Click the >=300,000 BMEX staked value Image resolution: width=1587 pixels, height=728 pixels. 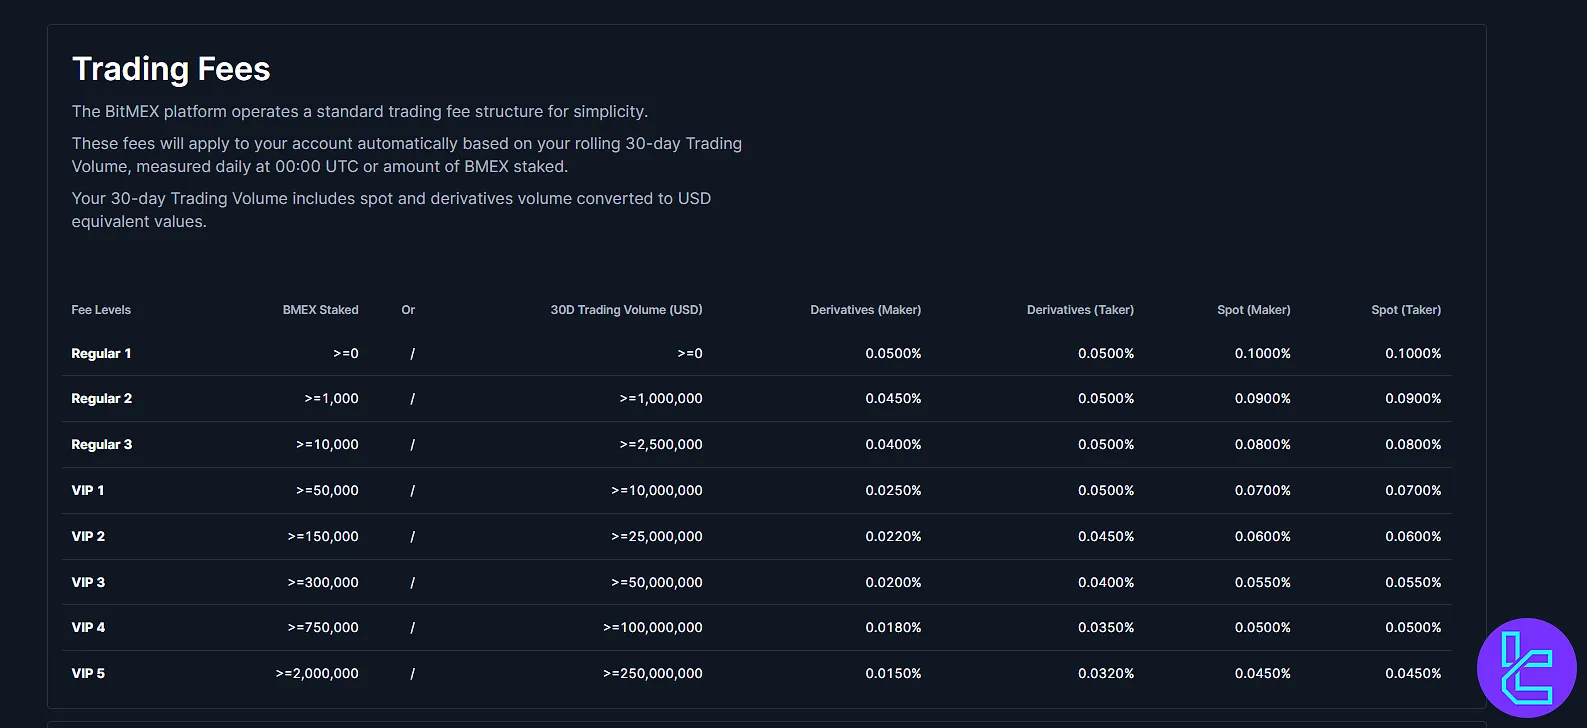(323, 582)
